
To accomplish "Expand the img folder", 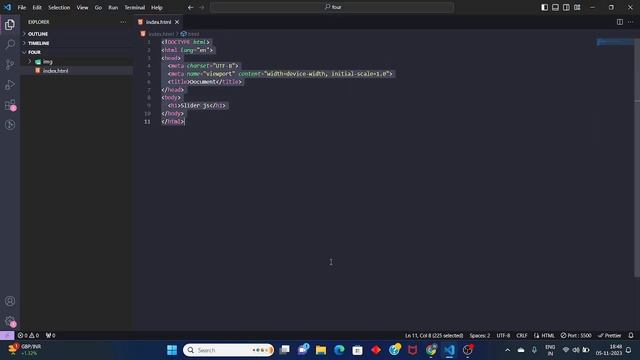I will [x=77, y=62].
